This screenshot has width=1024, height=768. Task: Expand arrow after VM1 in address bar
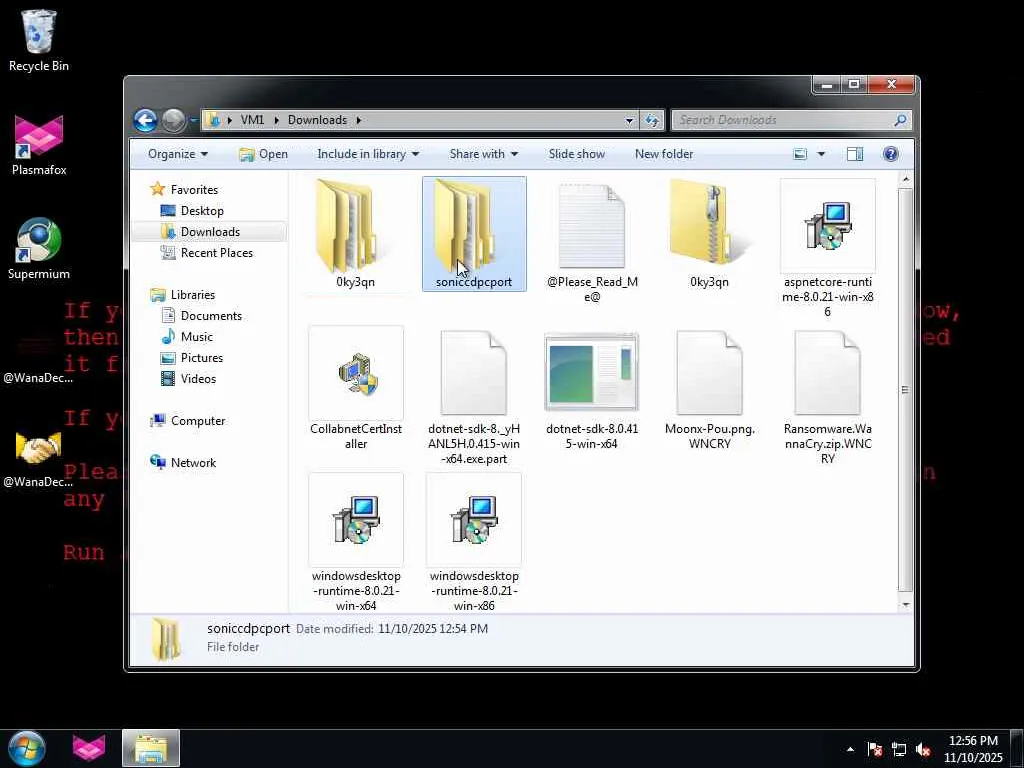(276, 120)
